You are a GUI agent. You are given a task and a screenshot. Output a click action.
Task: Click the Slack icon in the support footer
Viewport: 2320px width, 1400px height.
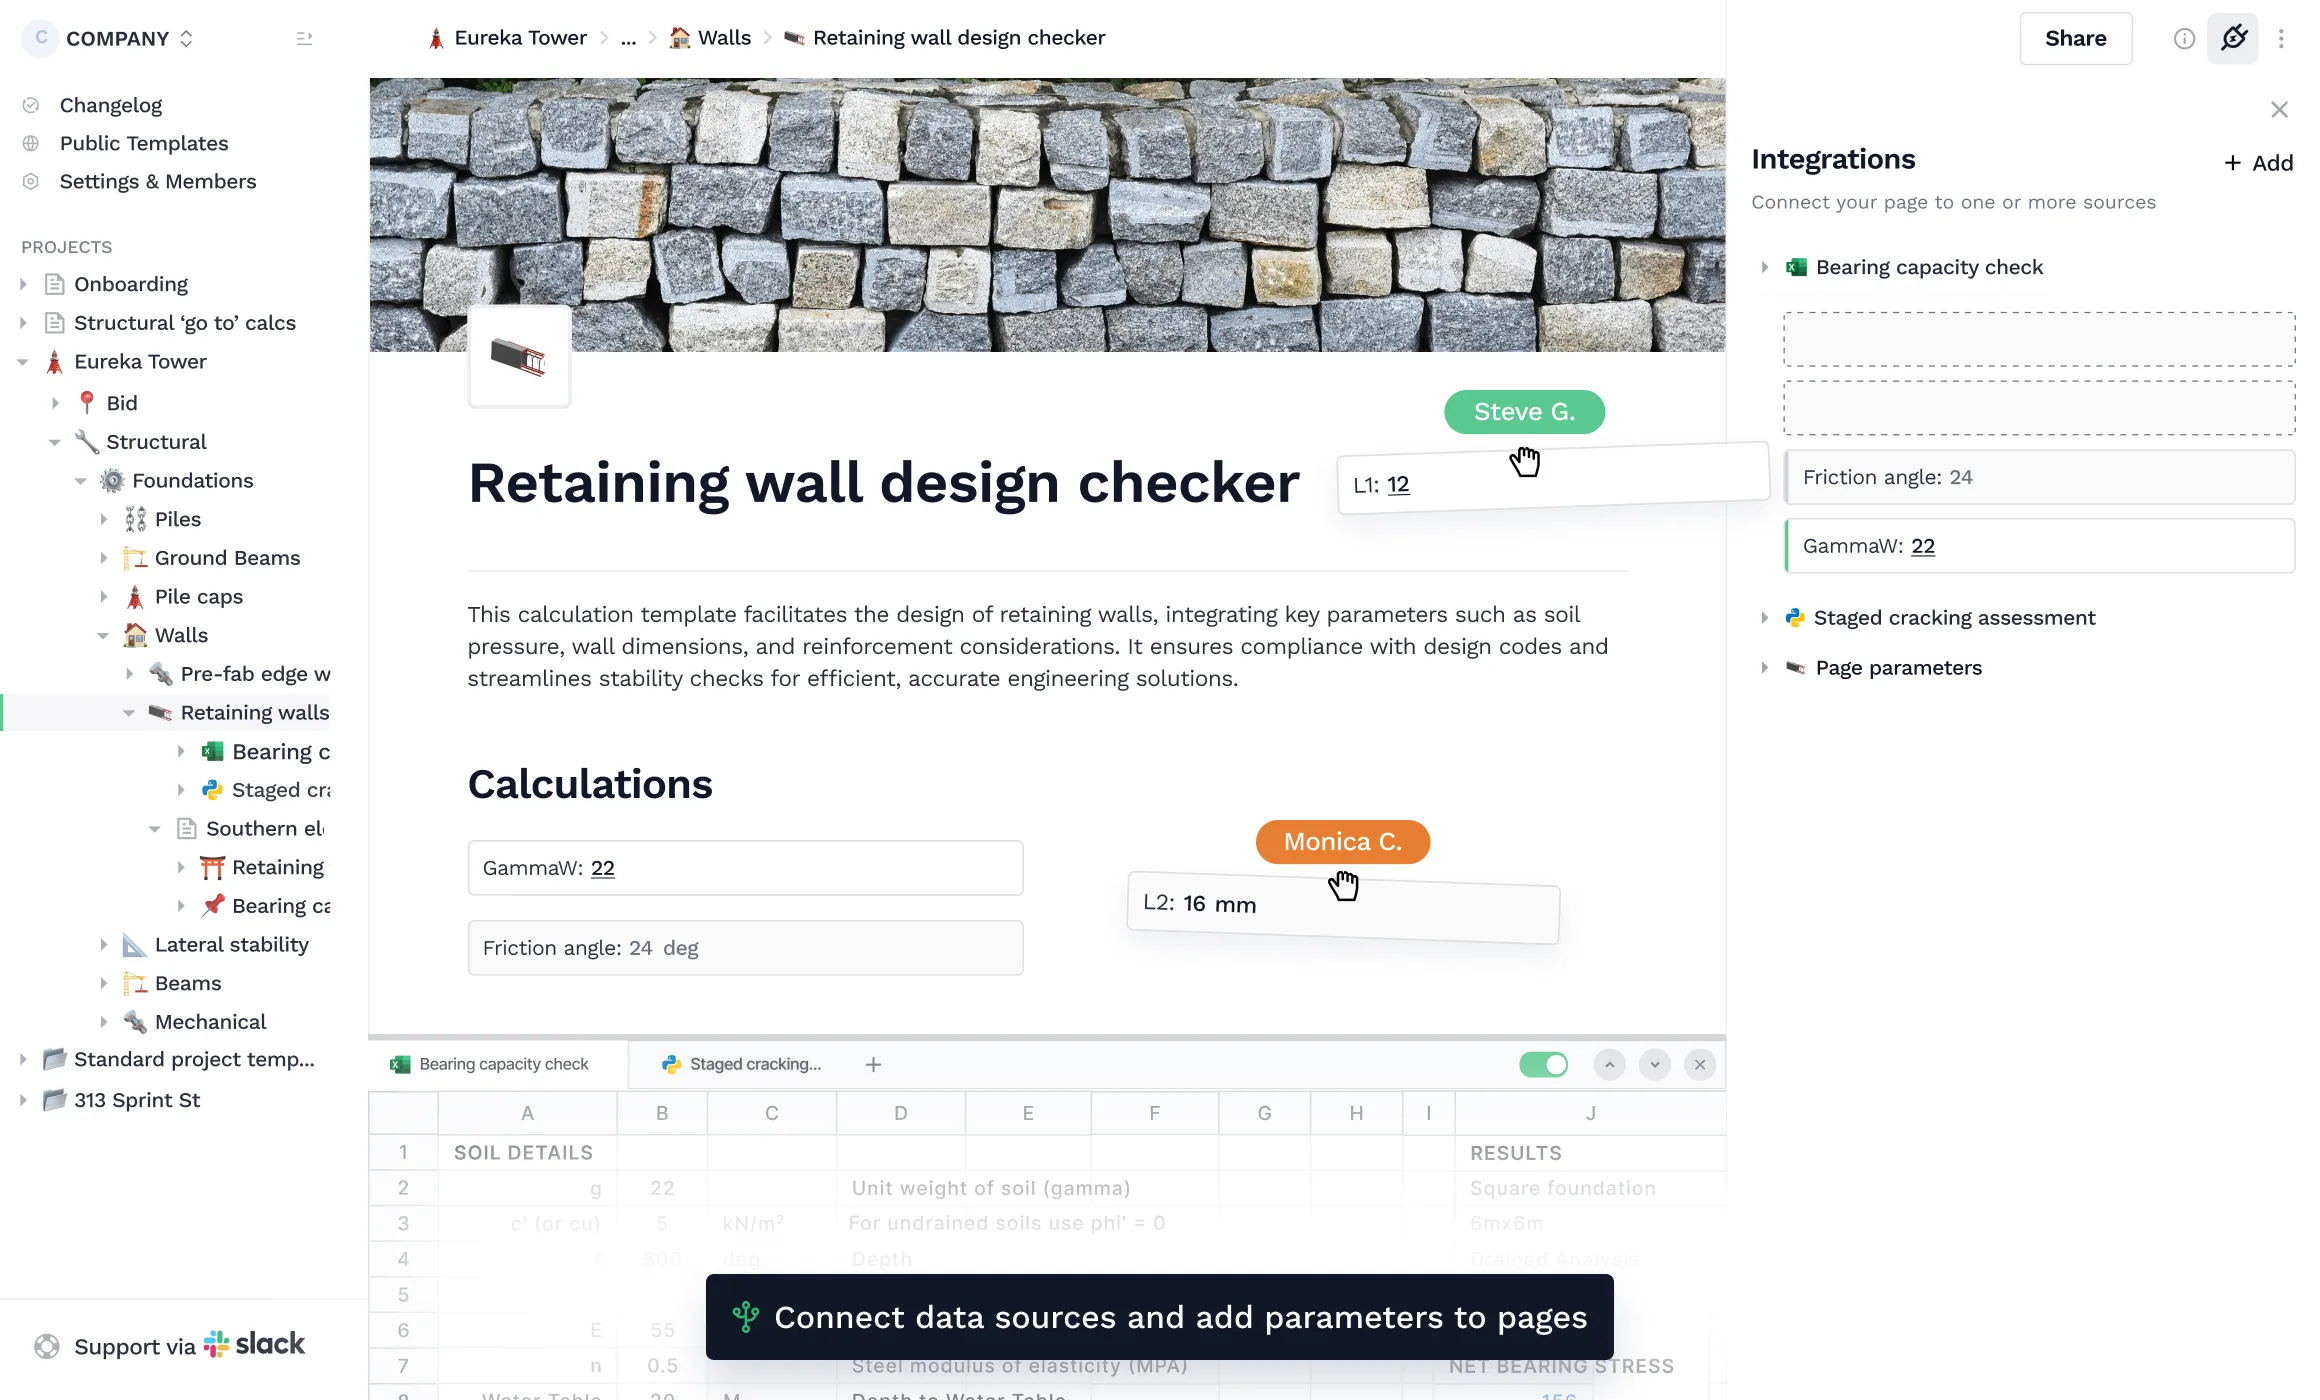coord(218,1344)
